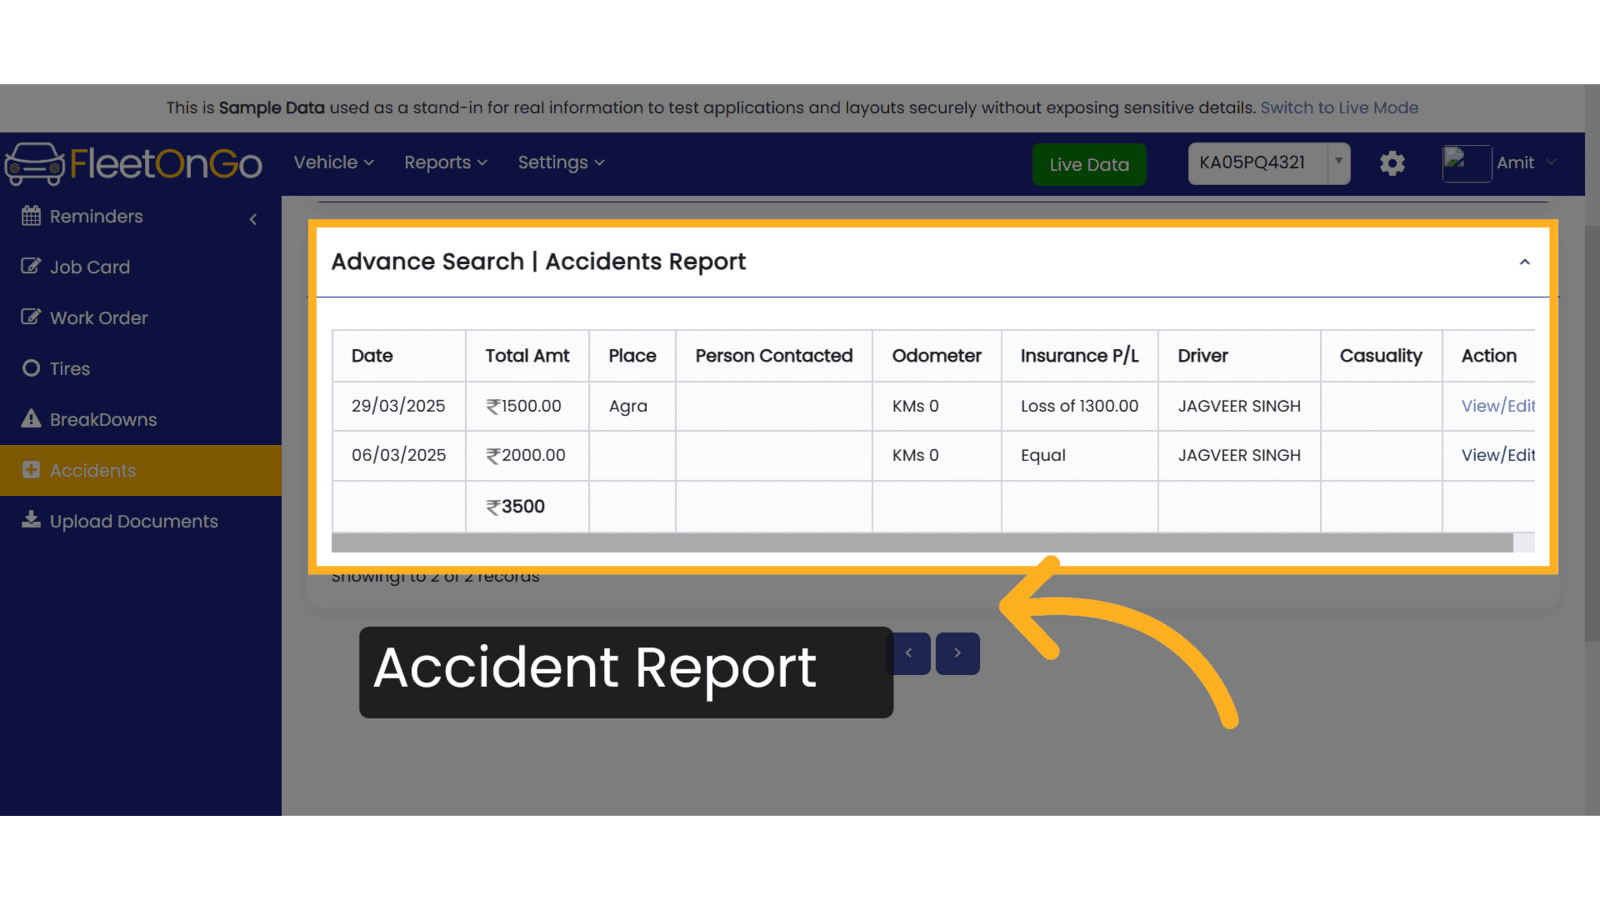Click the Reminders calendar icon
This screenshot has height=900, width=1600.
pos(31,216)
